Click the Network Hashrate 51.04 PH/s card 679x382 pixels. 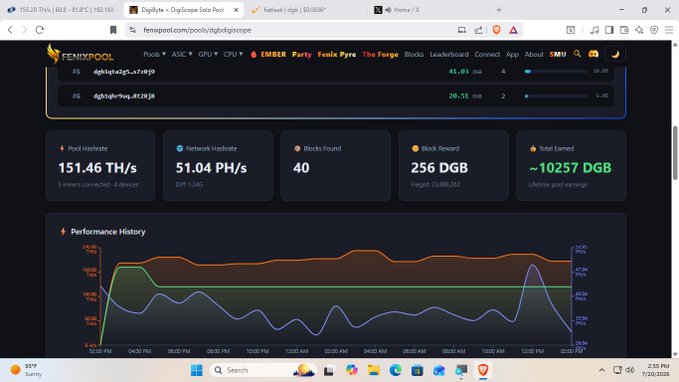[x=218, y=165]
